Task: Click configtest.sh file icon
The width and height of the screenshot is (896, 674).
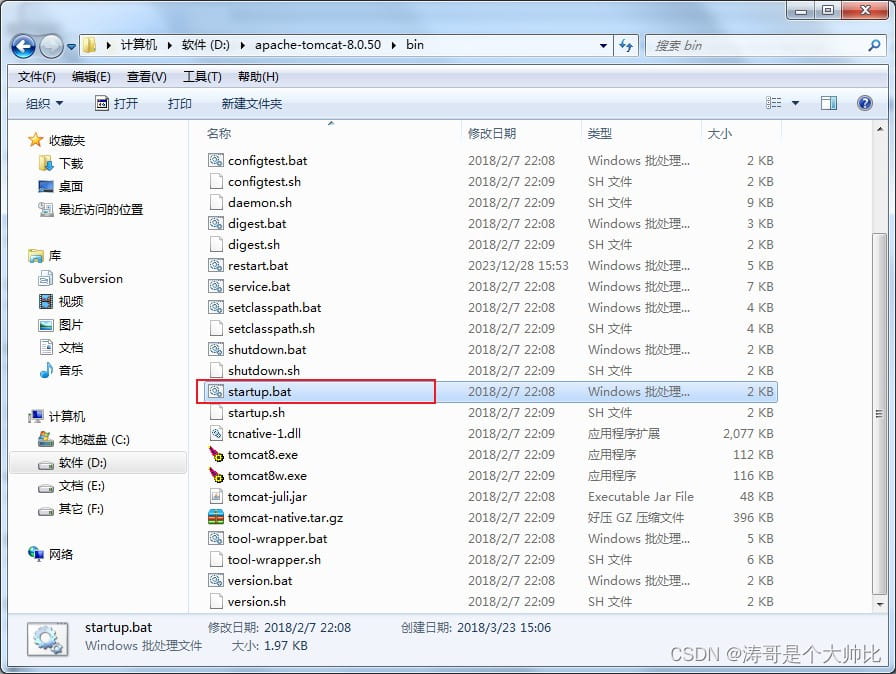Action: [215, 182]
